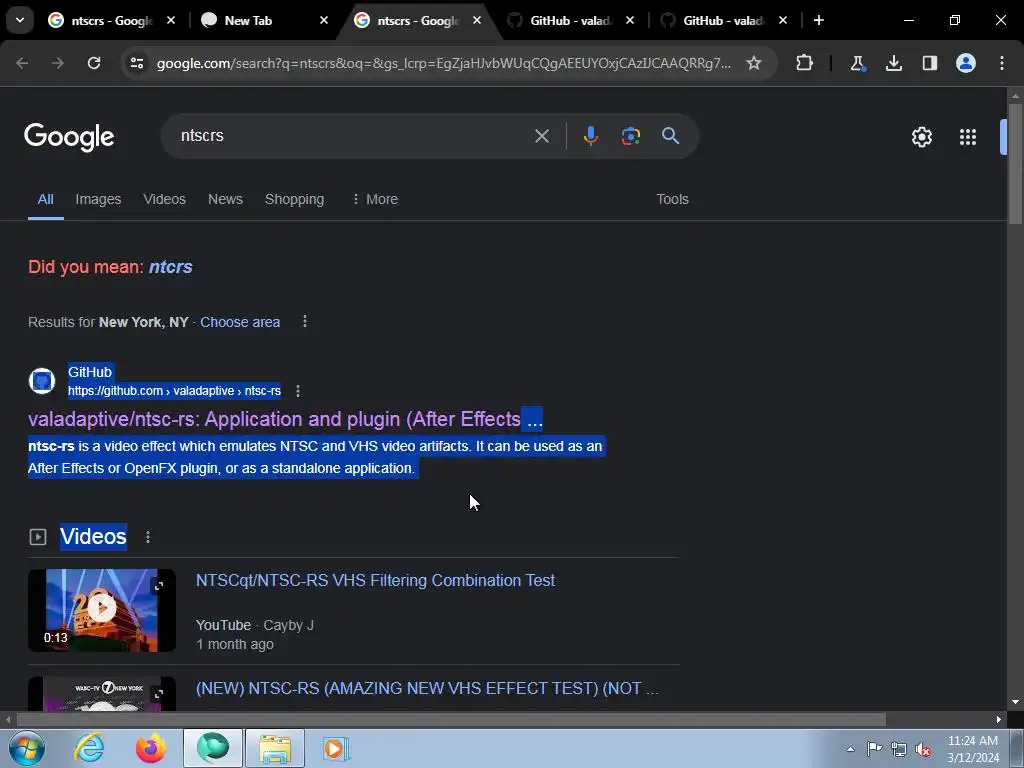This screenshot has height=768, width=1024.
Task: Go to Google home via logo
Action: pyautogui.click(x=69, y=136)
